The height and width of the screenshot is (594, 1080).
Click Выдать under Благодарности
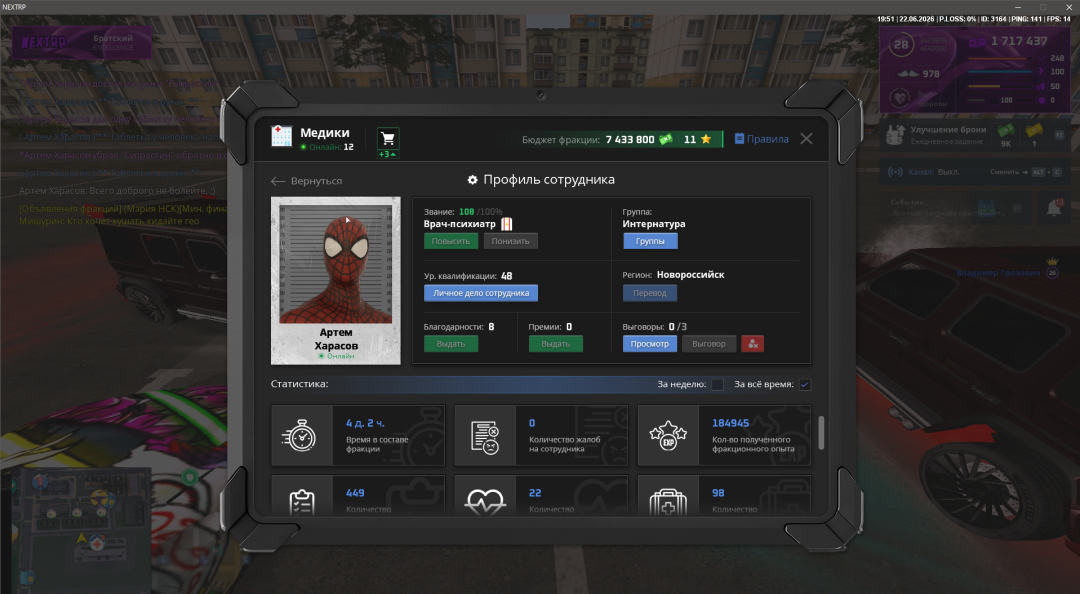(450, 344)
